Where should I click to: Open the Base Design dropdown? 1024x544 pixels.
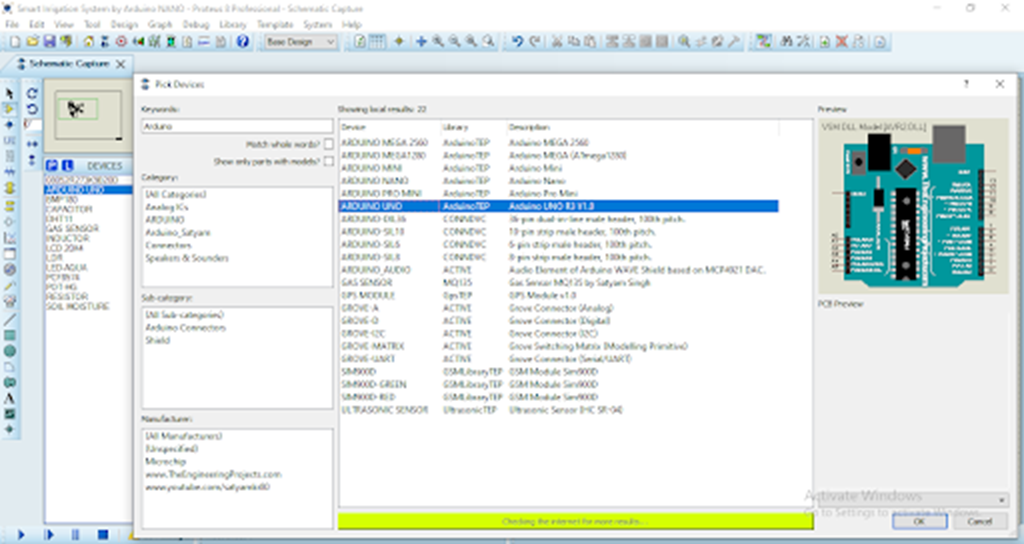click(x=300, y=41)
